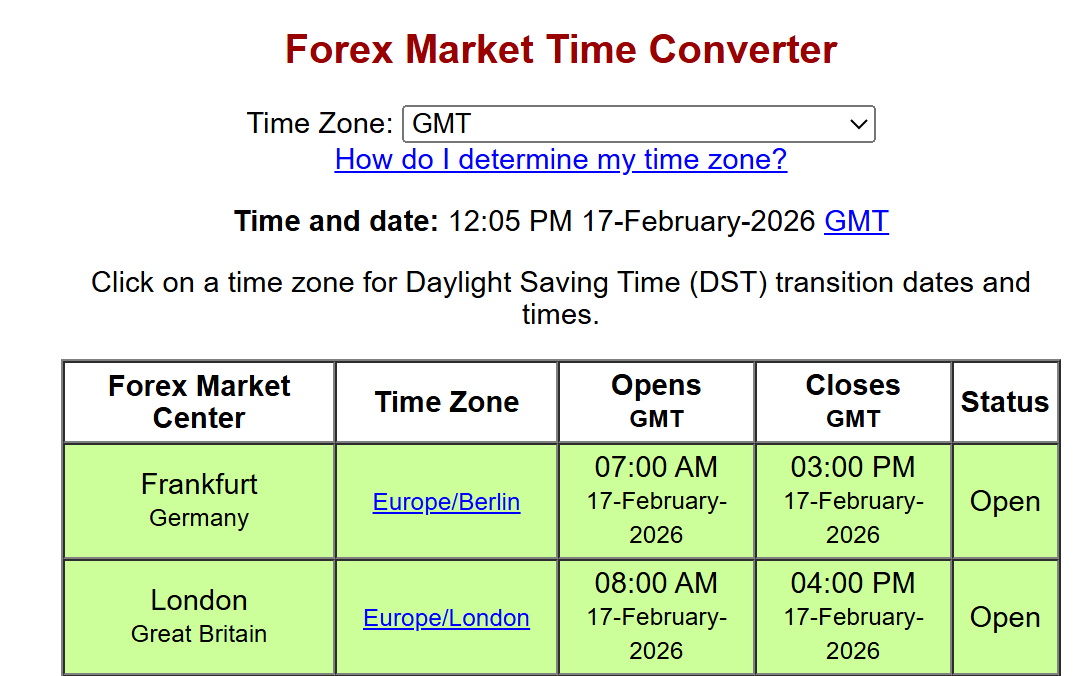
Task: Click the Forex Market Time Converter heading
Action: coord(561,49)
